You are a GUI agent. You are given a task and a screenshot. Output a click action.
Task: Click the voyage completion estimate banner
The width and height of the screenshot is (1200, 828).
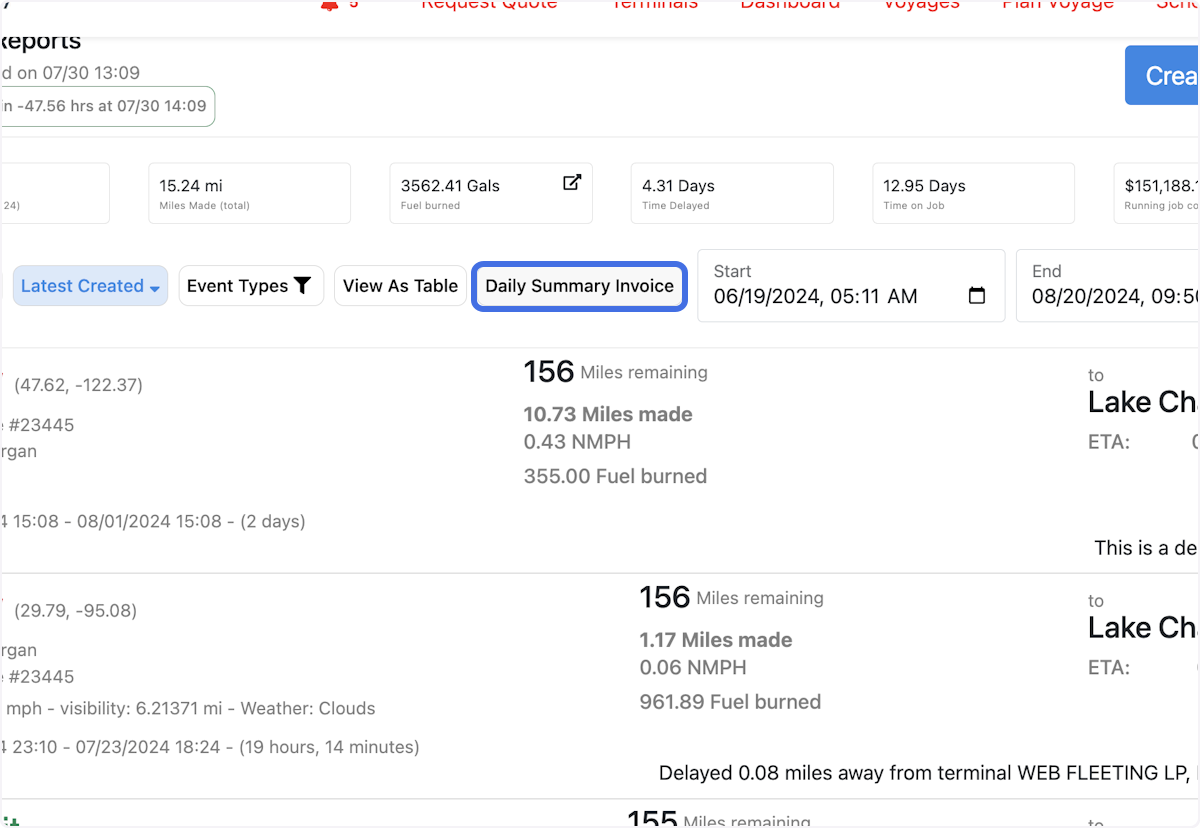107,106
